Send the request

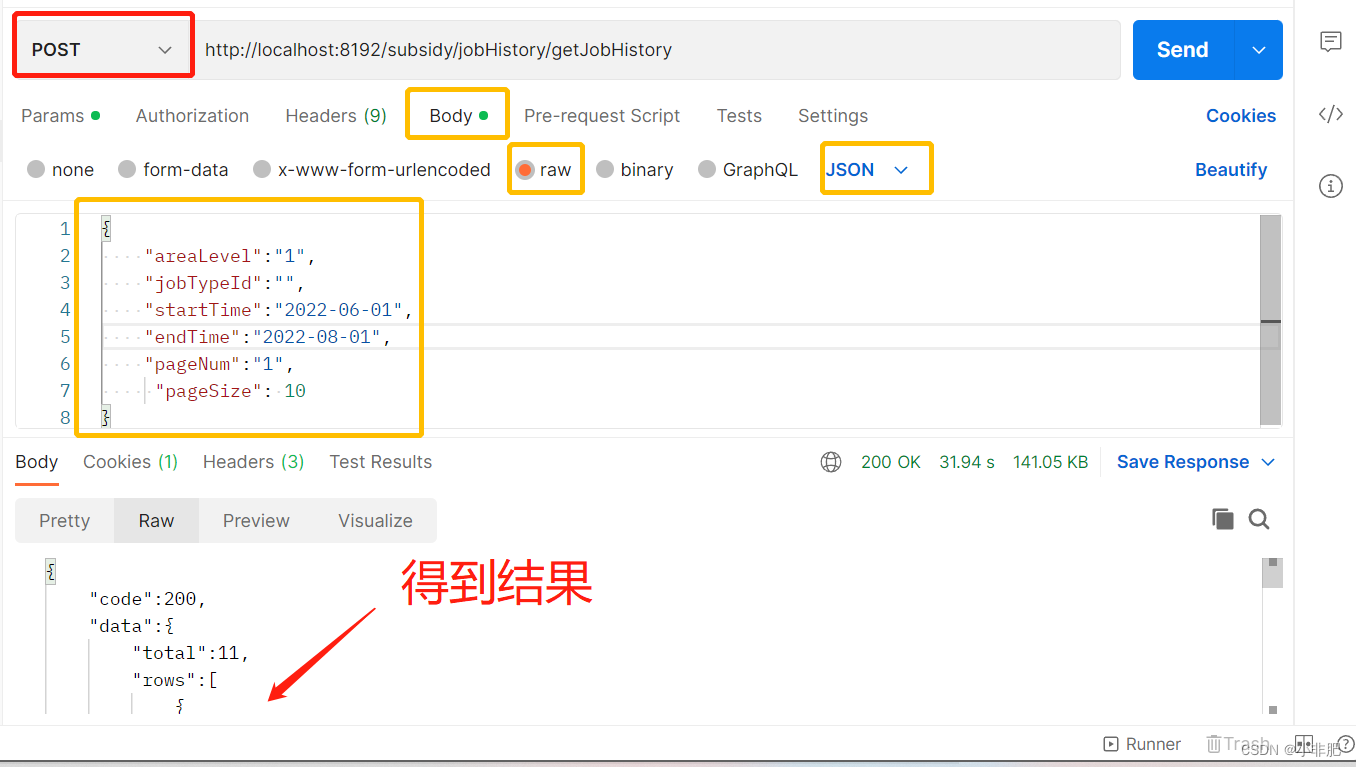(x=1183, y=50)
